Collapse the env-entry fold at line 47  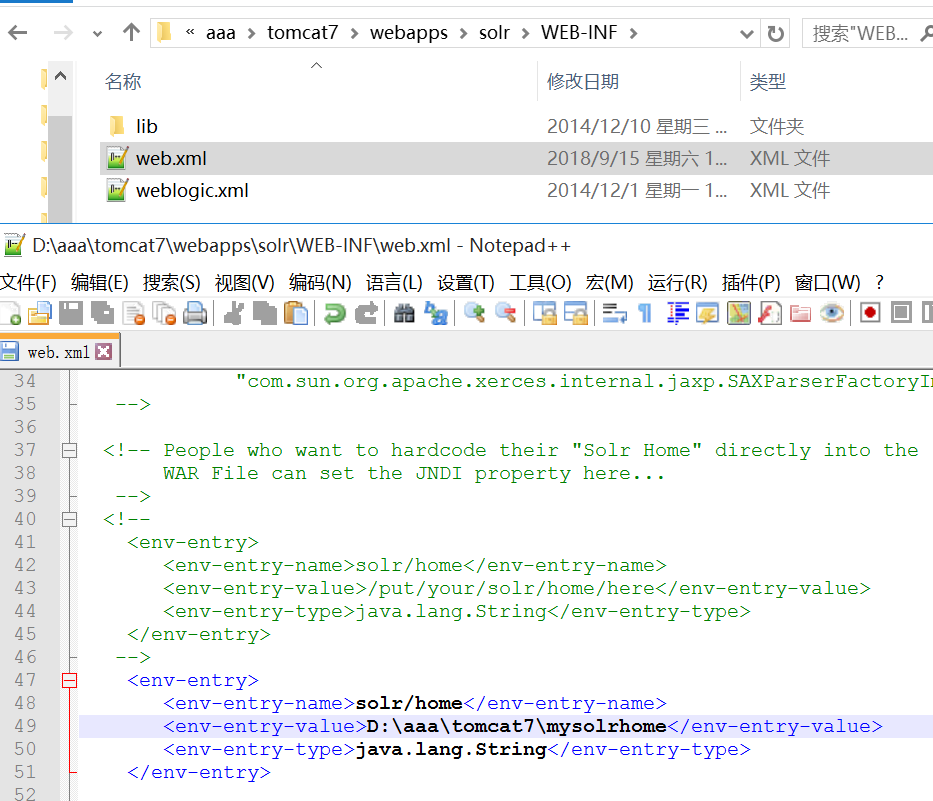[x=70, y=680]
